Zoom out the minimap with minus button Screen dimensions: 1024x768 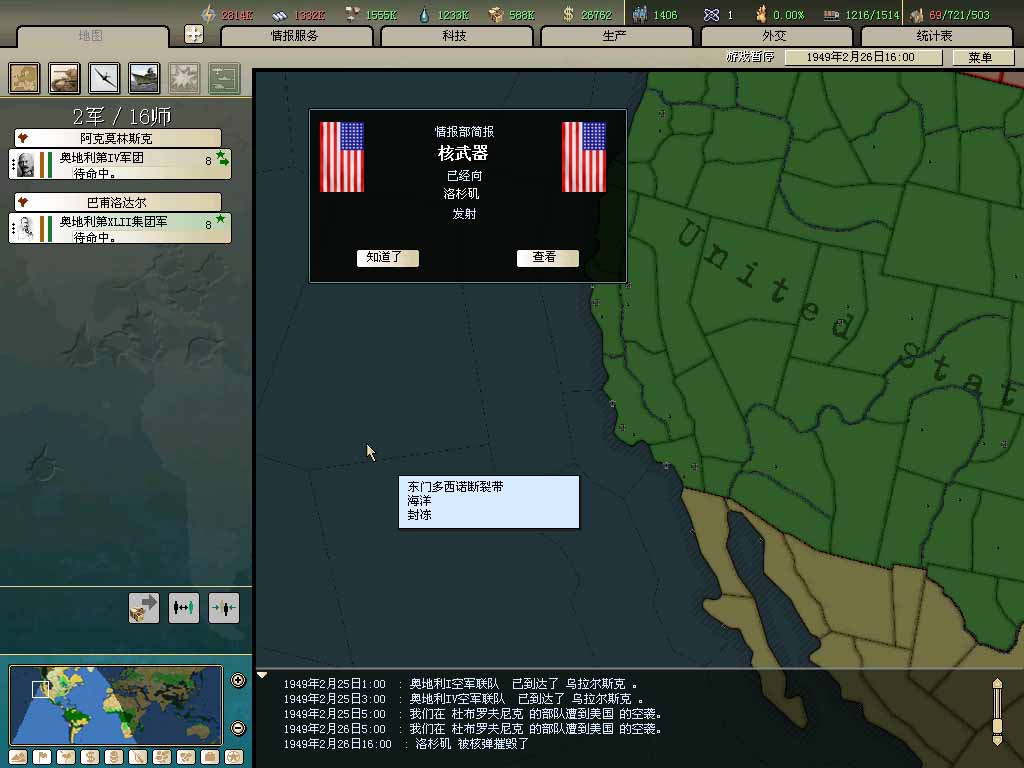[x=238, y=728]
